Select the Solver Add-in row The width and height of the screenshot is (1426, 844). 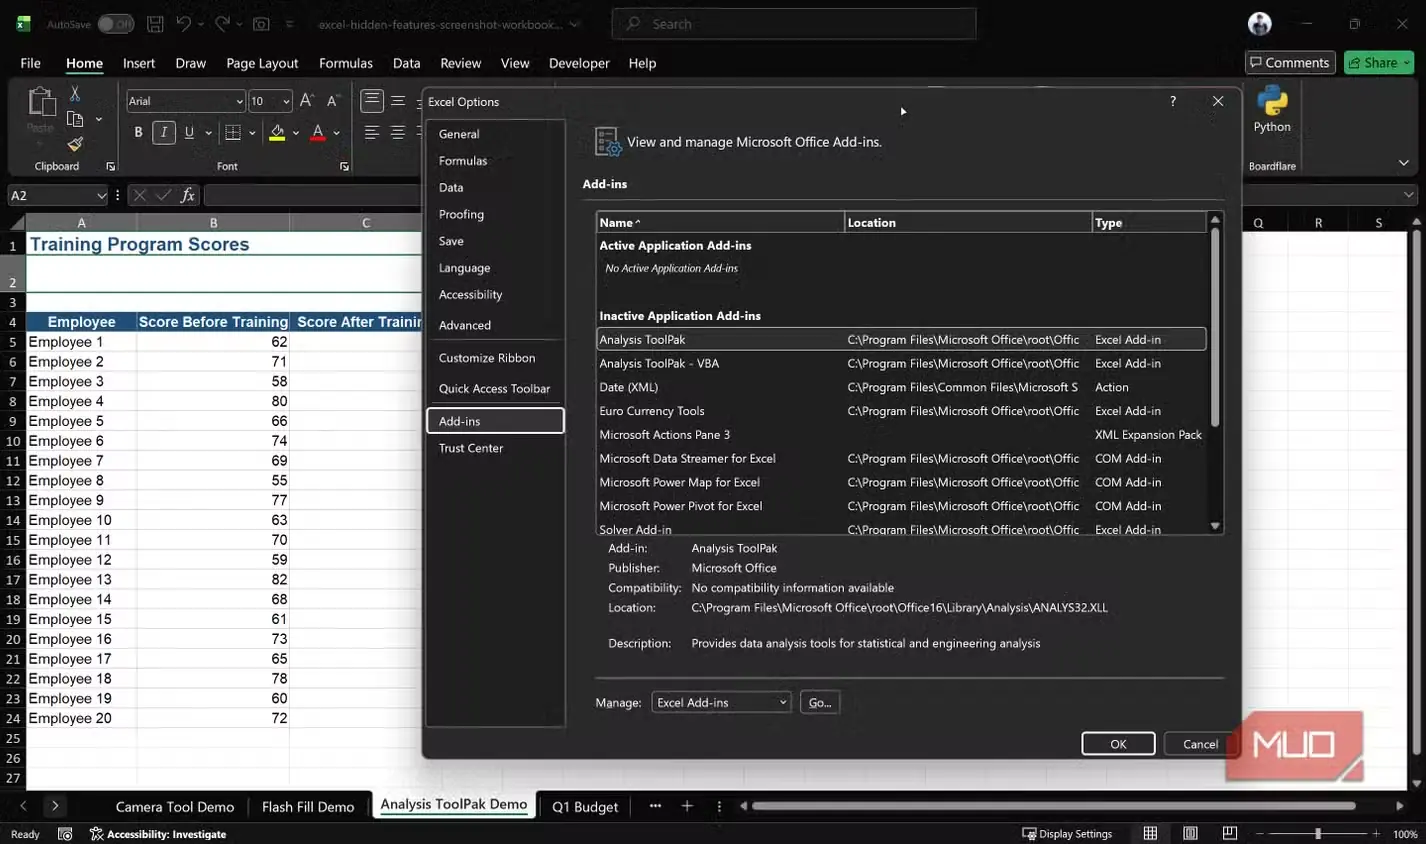(901, 529)
